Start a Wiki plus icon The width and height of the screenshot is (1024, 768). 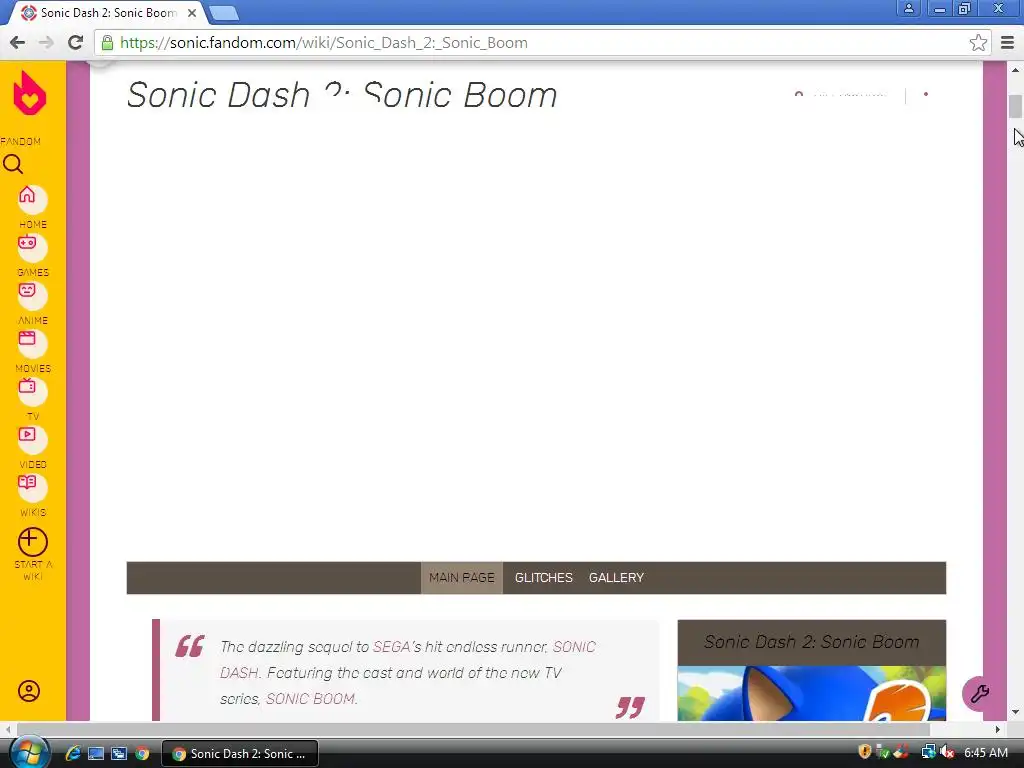[x=33, y=542]
